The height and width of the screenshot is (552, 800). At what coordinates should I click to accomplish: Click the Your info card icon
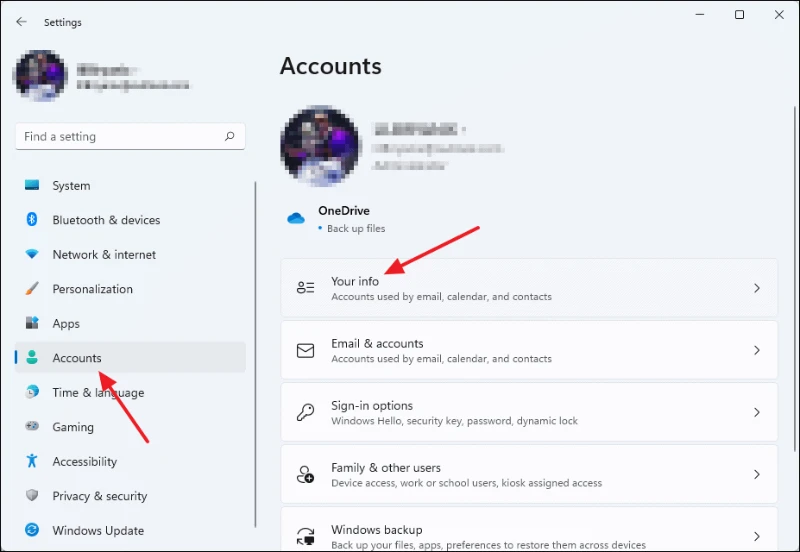306,288
